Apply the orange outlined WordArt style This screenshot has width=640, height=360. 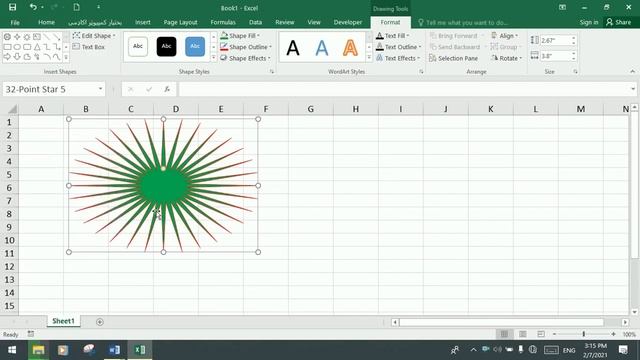click(350, 48)
